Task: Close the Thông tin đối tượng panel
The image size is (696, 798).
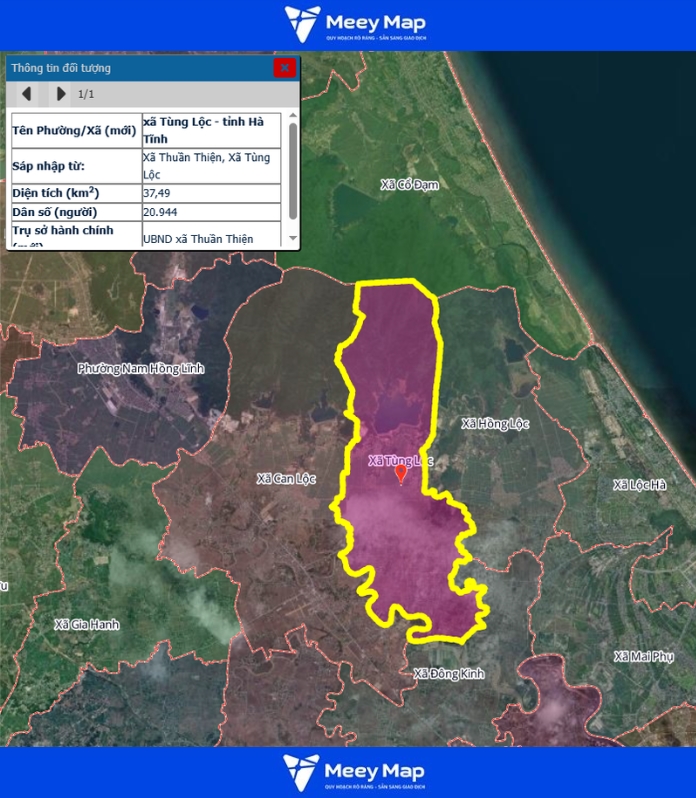Action: click(x=285, y=68)
